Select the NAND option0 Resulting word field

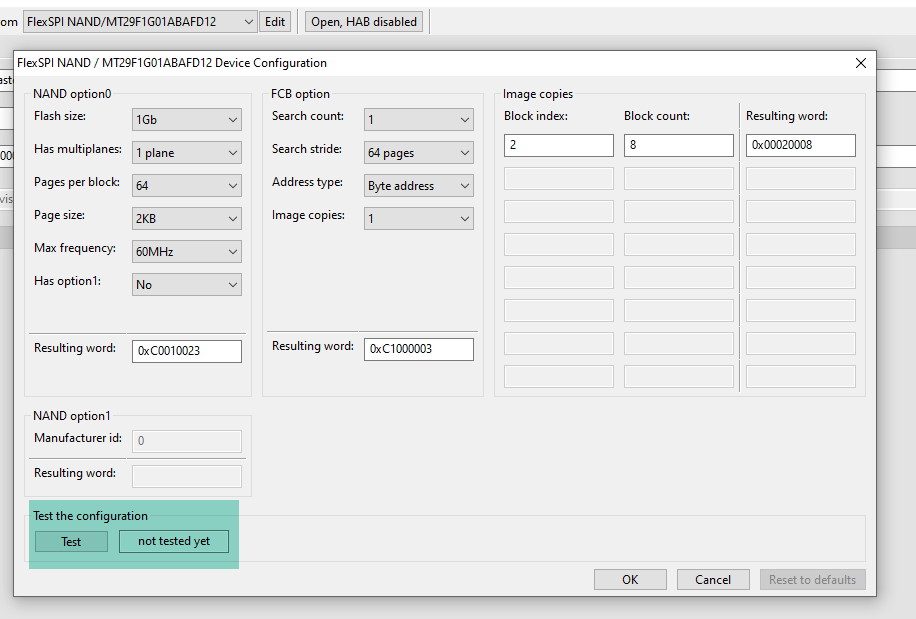coord(187,351)
